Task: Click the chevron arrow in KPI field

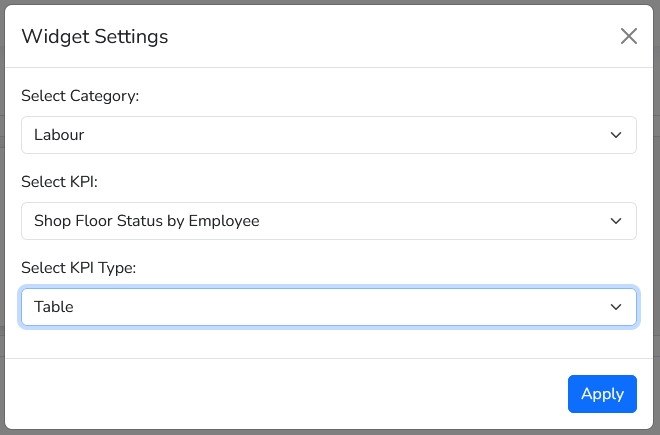Action: click(x=616, y=221)
